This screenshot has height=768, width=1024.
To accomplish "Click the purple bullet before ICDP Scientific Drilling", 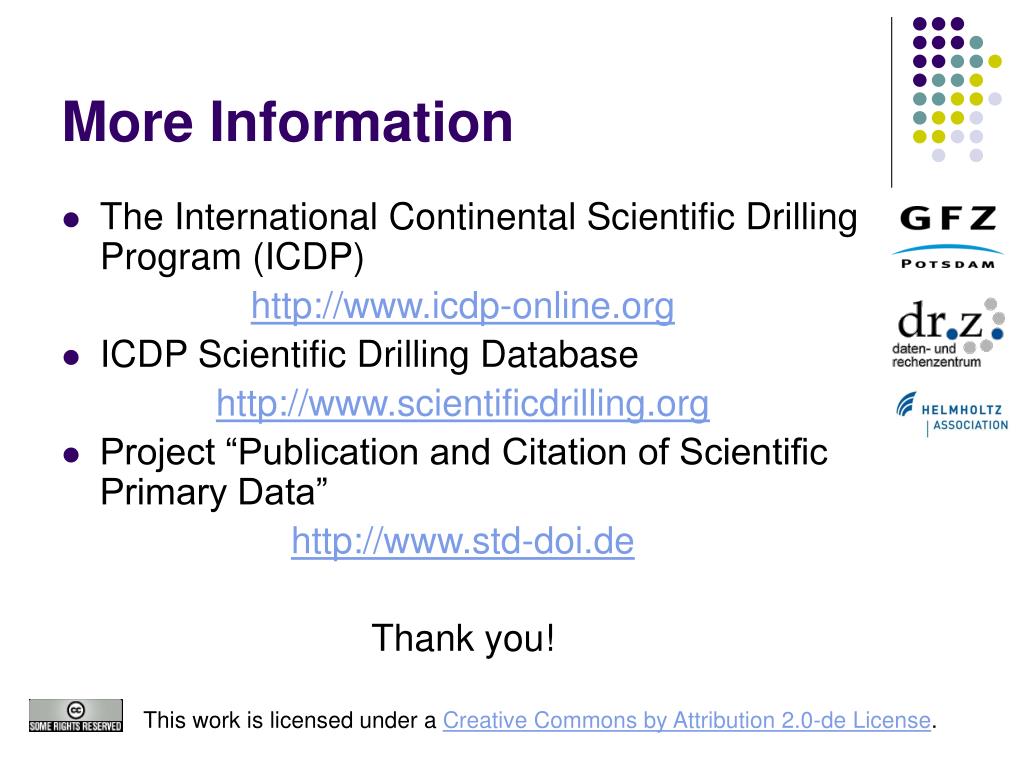I will [x=71, y=357].
